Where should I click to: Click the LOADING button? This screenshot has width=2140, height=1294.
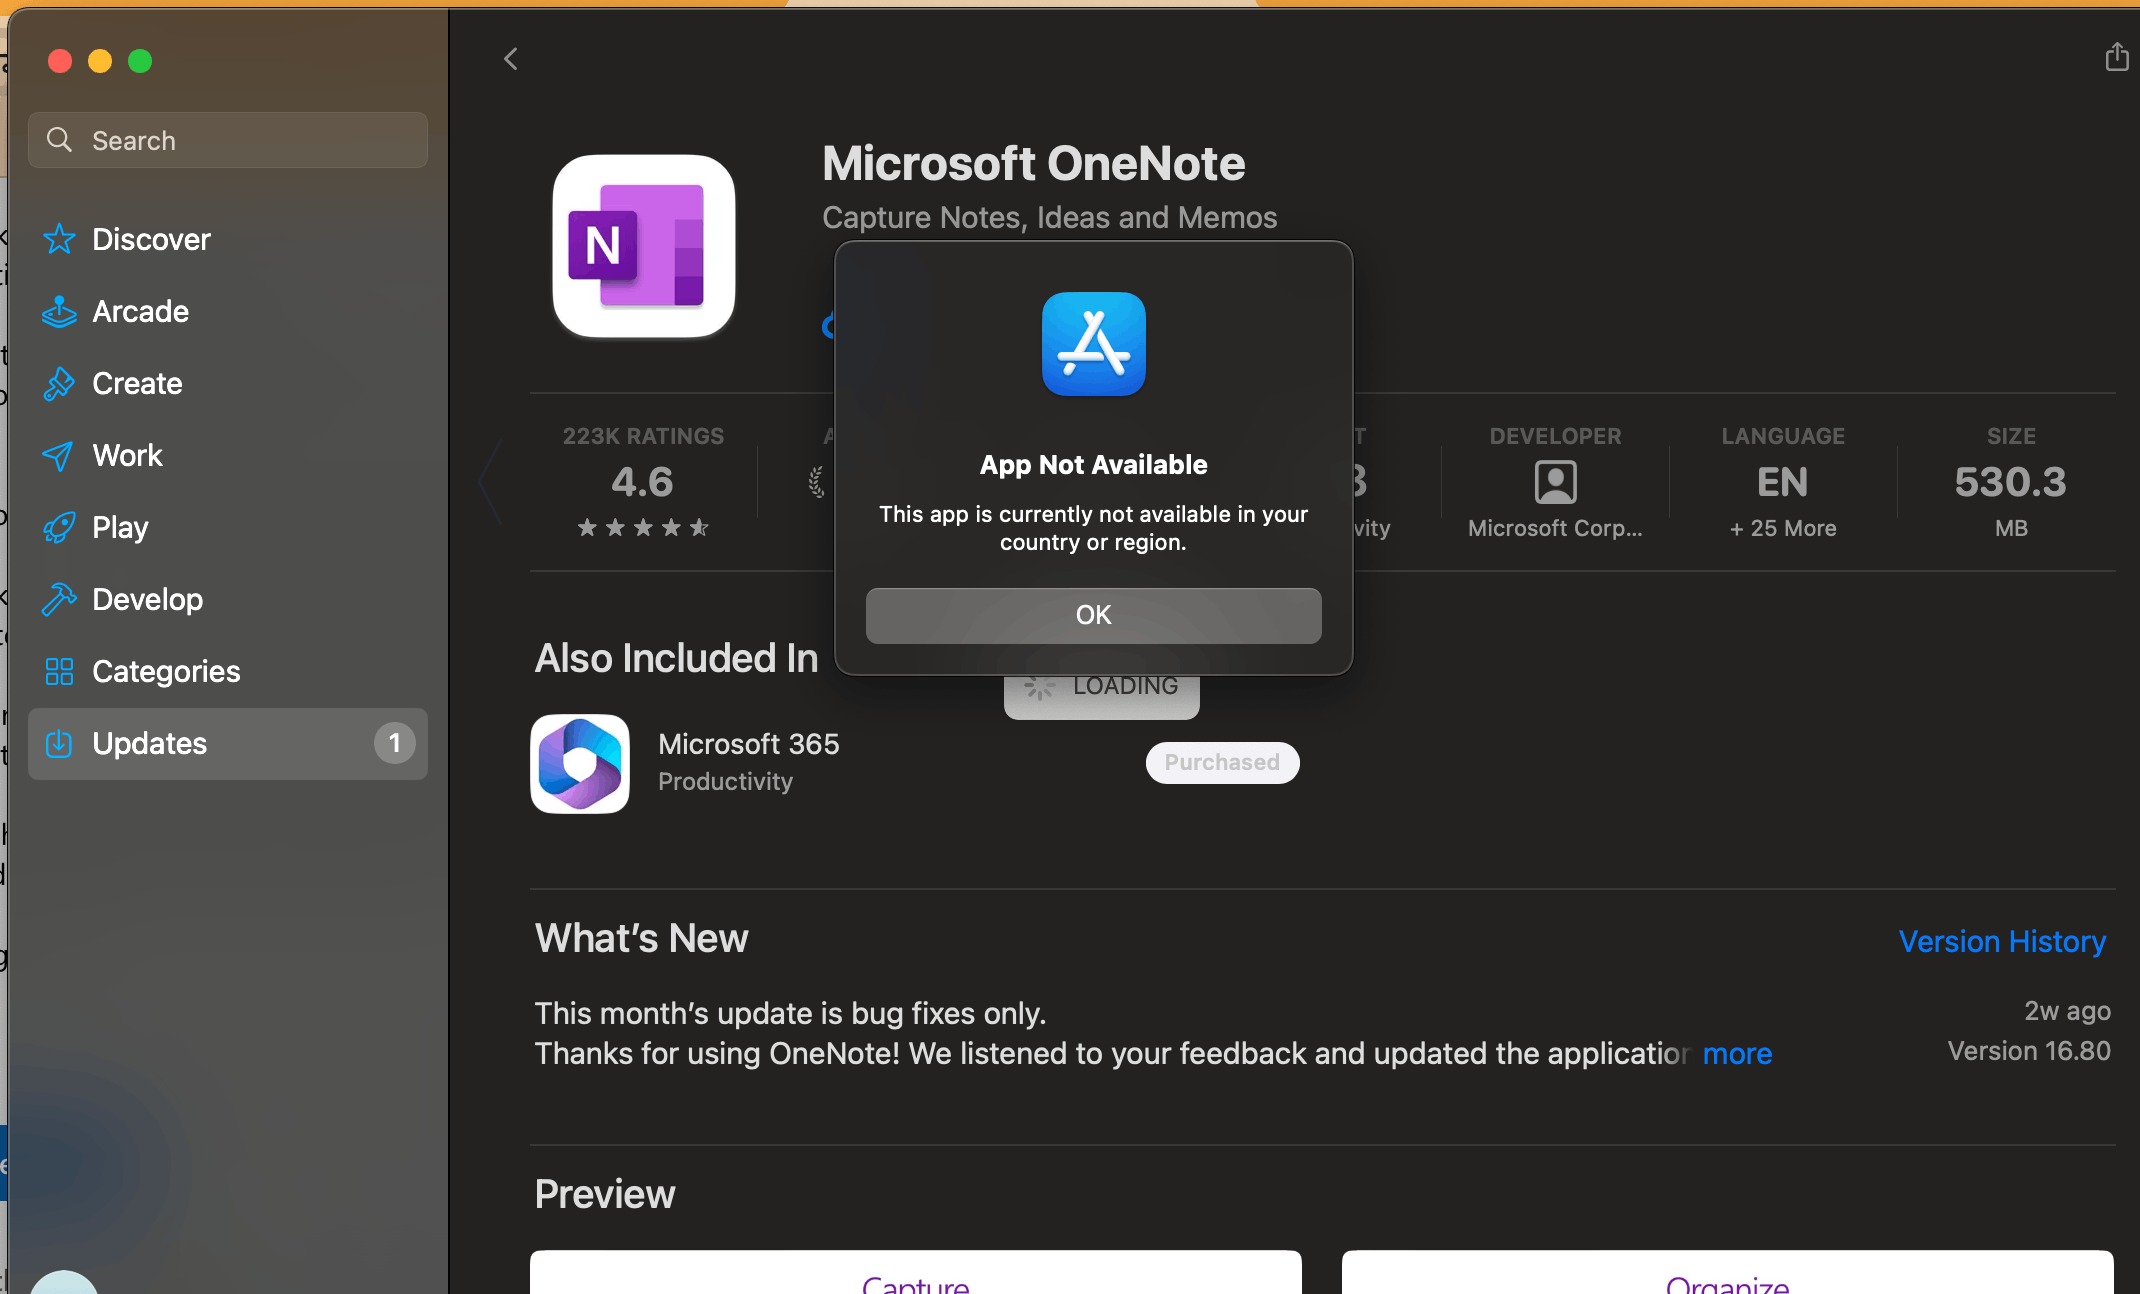click(1101, 696)
